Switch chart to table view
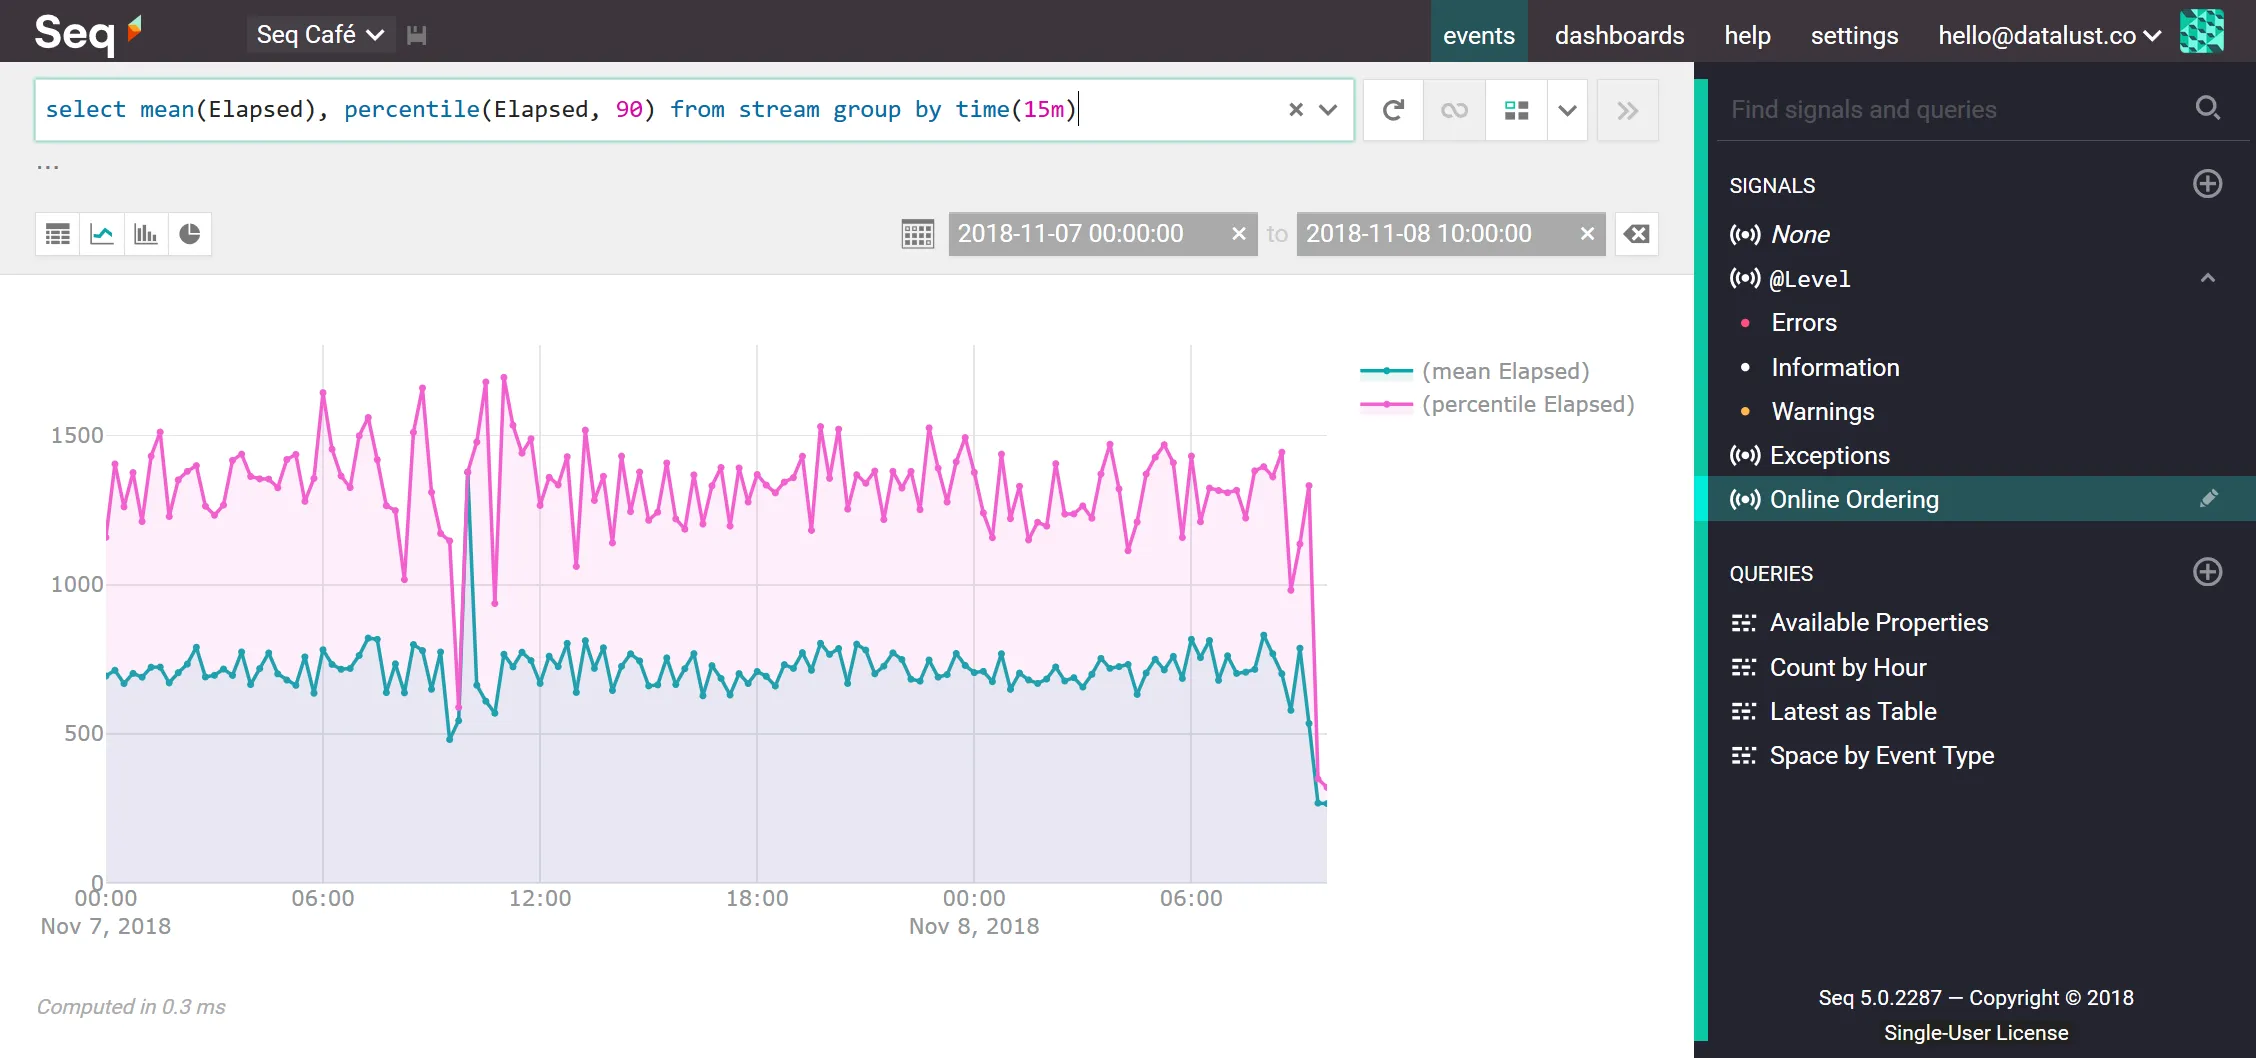The image size is (2256, 1058). click(56, 233)
